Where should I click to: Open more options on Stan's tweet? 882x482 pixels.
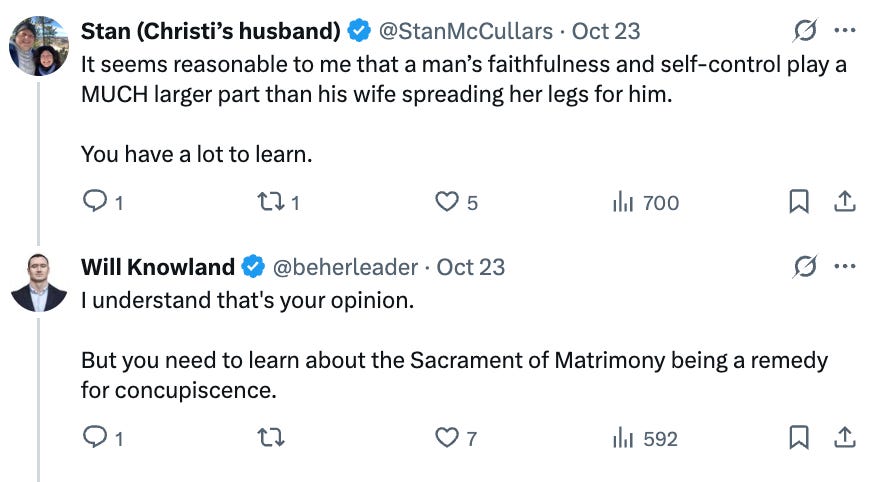coord(845,31)
